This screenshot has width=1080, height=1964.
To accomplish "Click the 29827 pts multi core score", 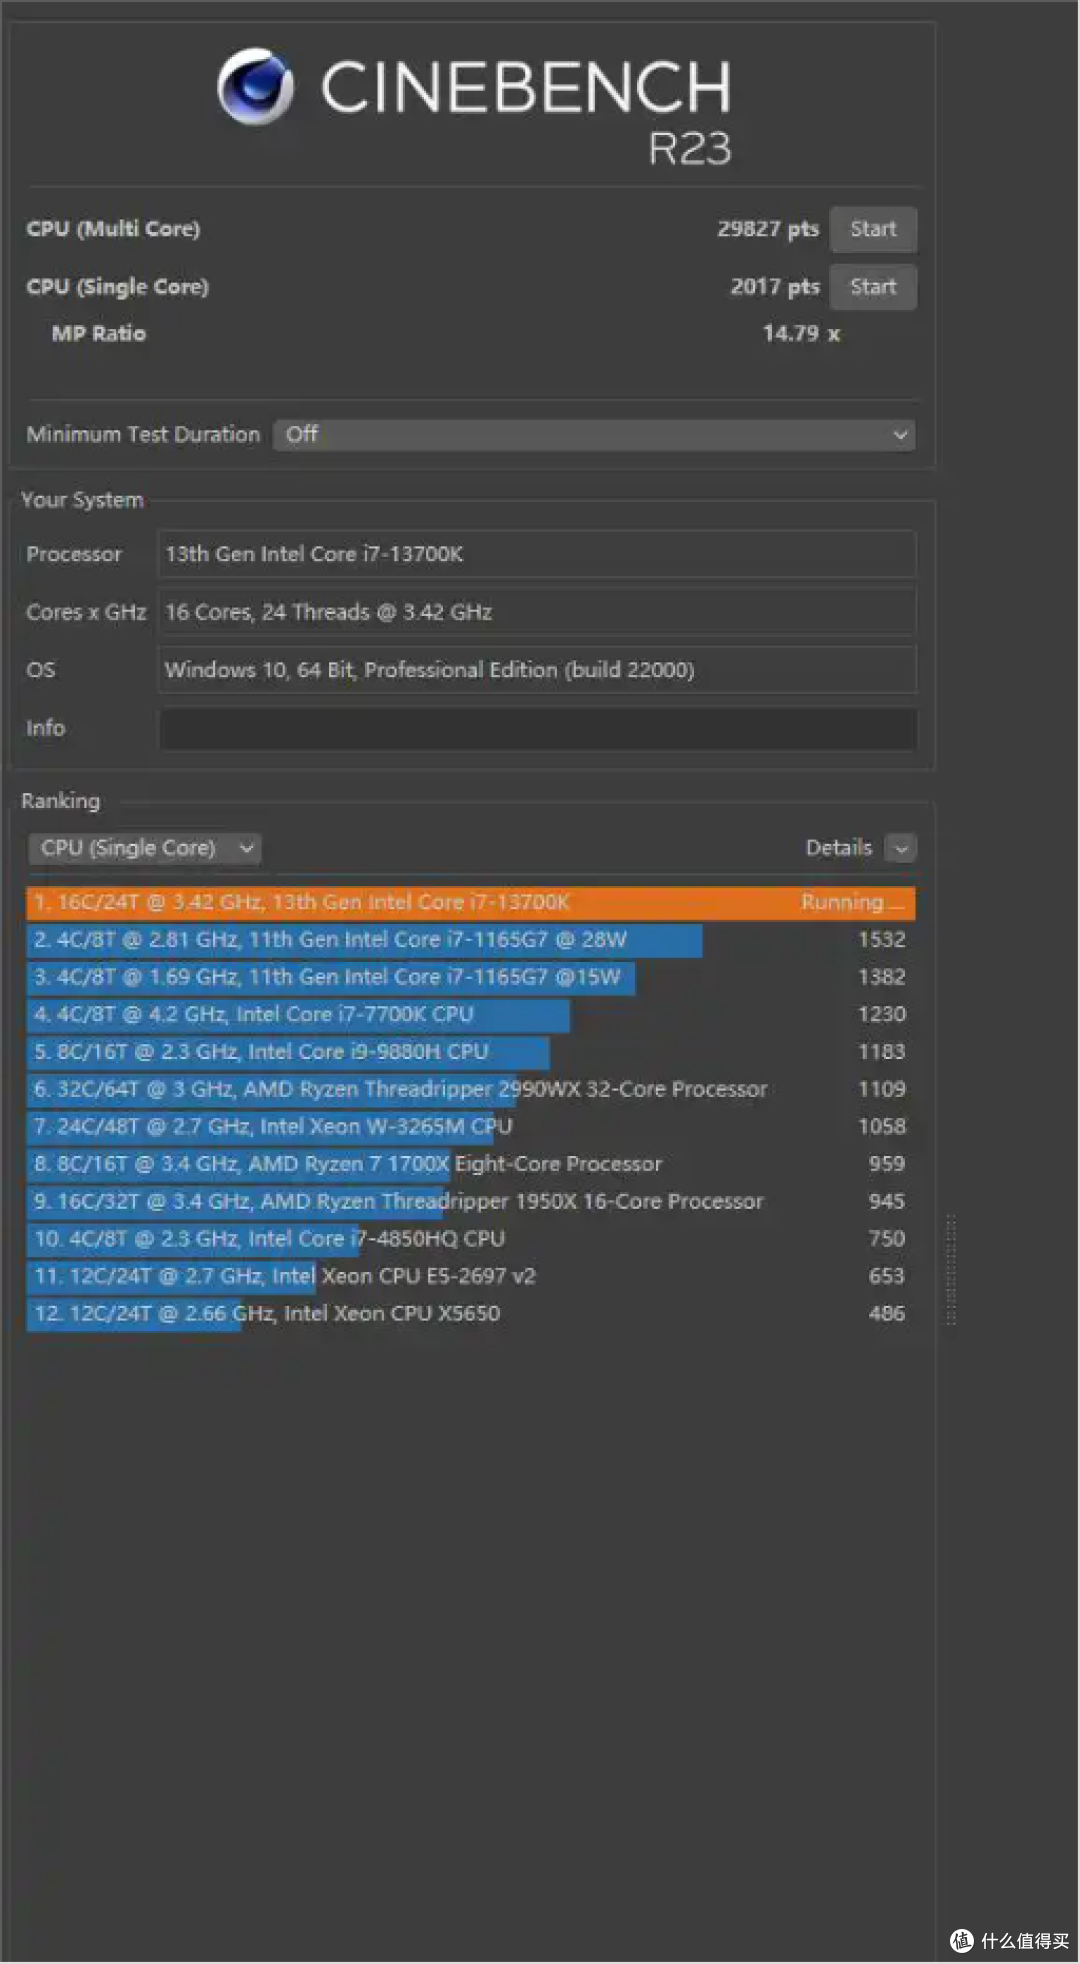I will coord(768,229).
